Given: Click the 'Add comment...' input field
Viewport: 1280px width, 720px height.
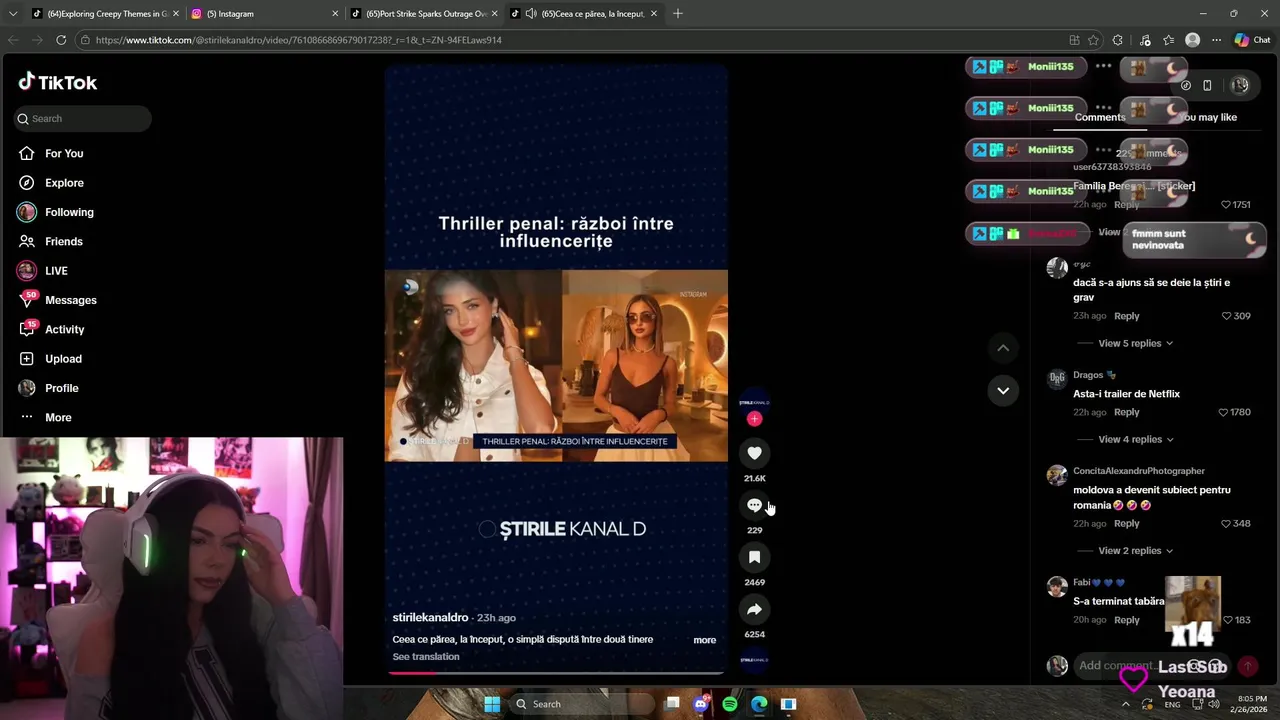Looking at the screenshot, I should click(x=1150, y=666).
